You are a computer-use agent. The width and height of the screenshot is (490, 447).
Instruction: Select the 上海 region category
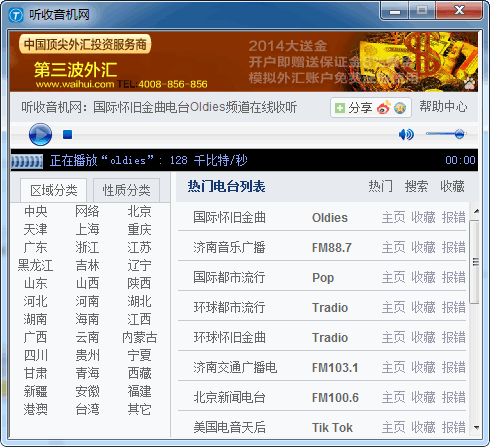[x=87, y=229]
